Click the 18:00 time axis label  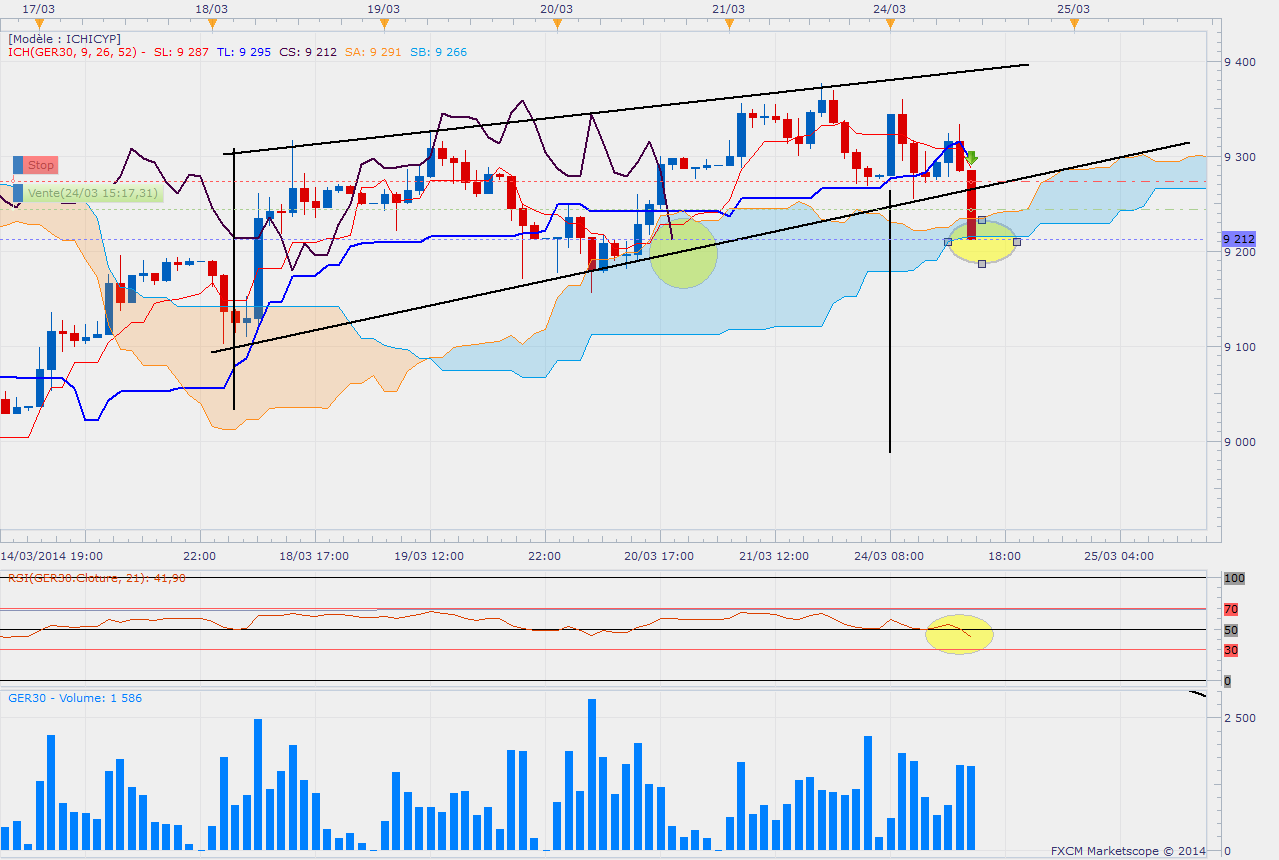[x=1003, y=555]
